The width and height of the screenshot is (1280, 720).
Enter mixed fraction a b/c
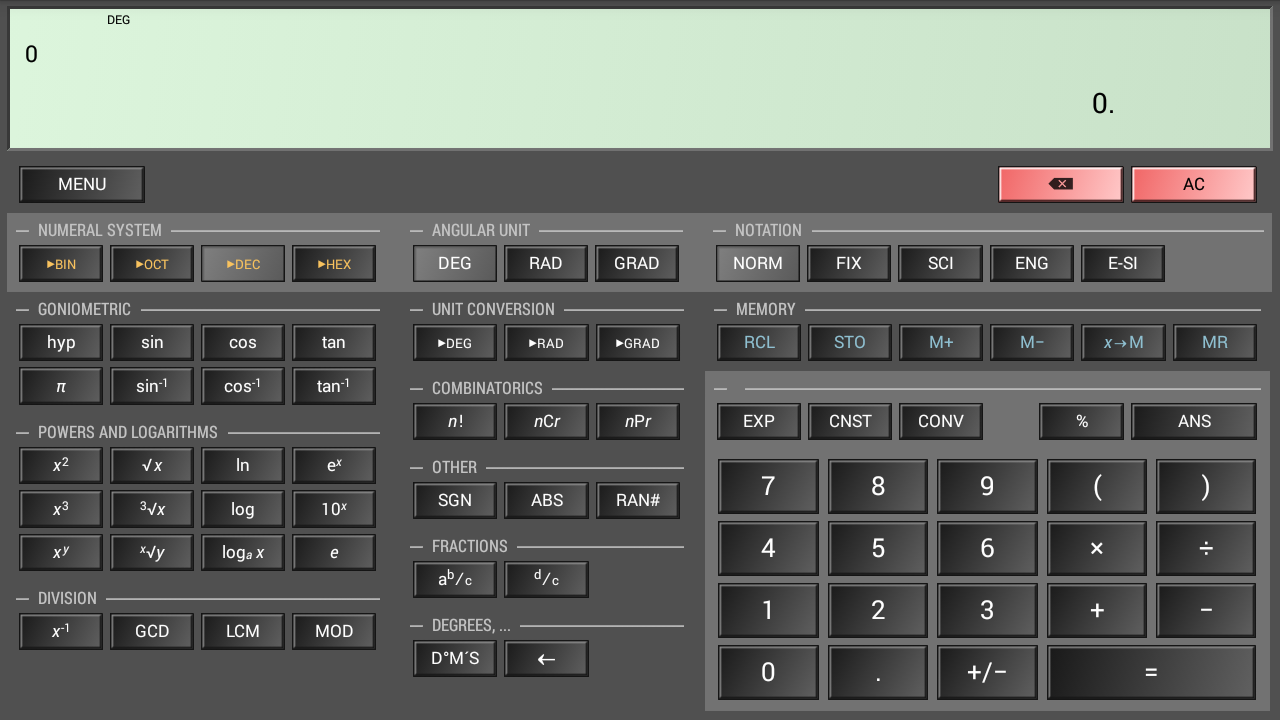point(455,580)
